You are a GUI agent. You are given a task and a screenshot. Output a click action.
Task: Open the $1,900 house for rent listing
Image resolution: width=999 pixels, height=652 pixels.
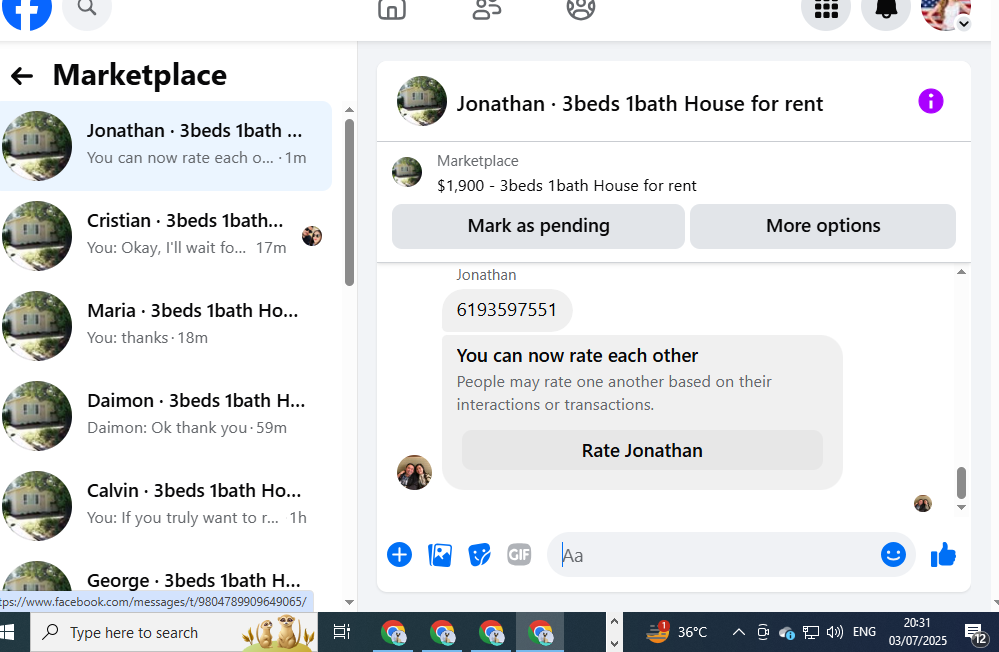pyautogui.click(x=566, y=185)
